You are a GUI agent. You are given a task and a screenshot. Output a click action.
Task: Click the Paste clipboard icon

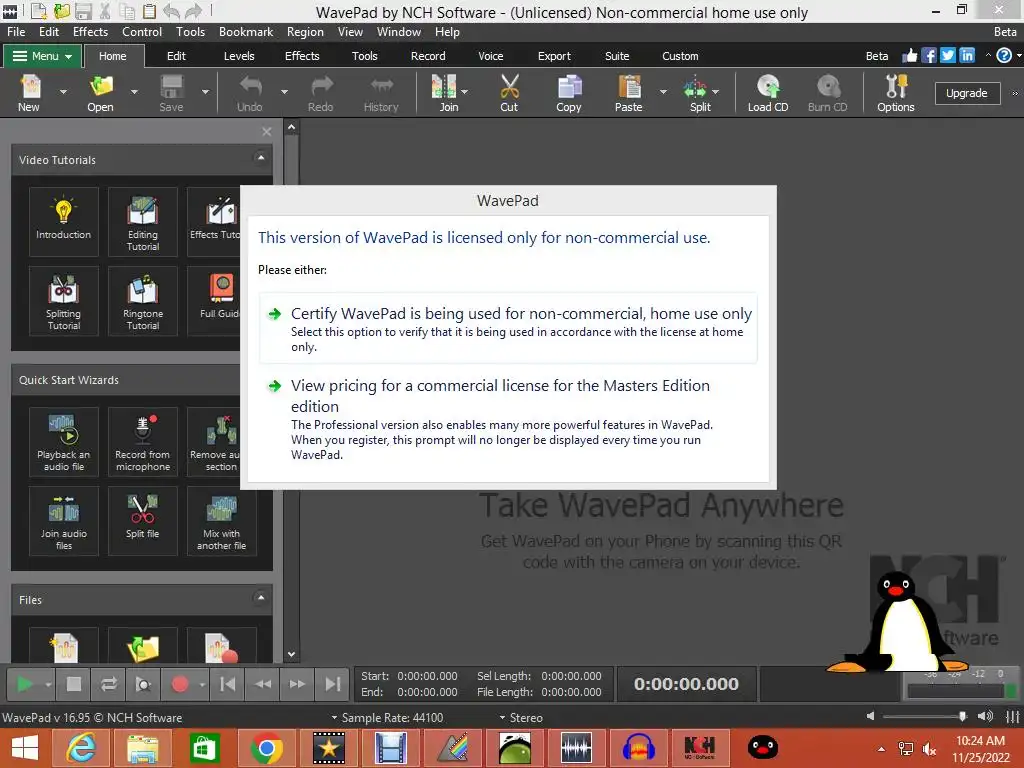629,93
